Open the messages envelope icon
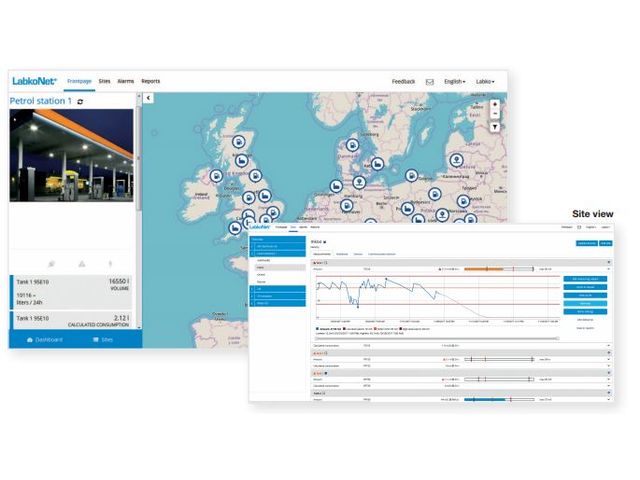Viewport: 640px width, 480px height. 429,81
